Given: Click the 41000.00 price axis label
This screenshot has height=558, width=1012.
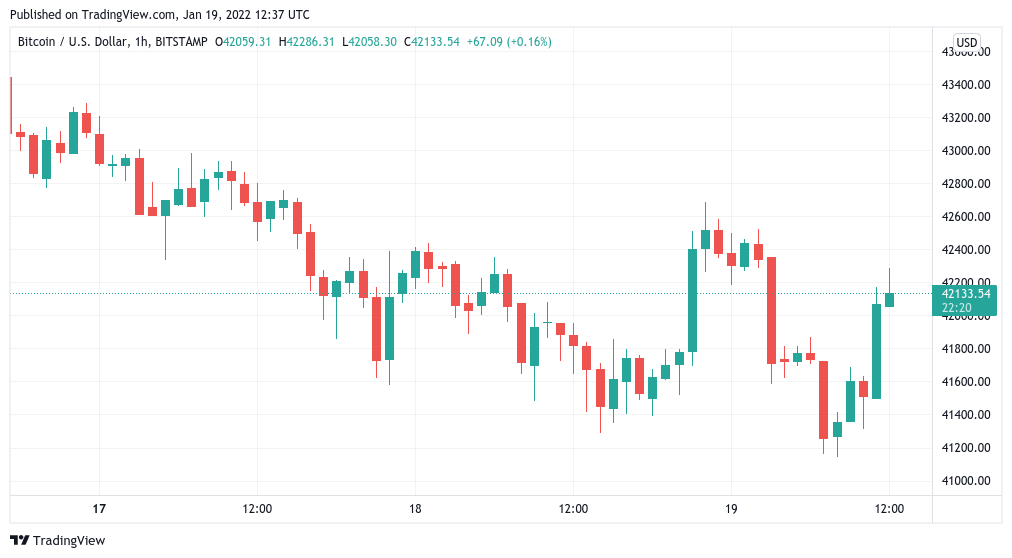Looking at the screenshot, I should [966, 481].
